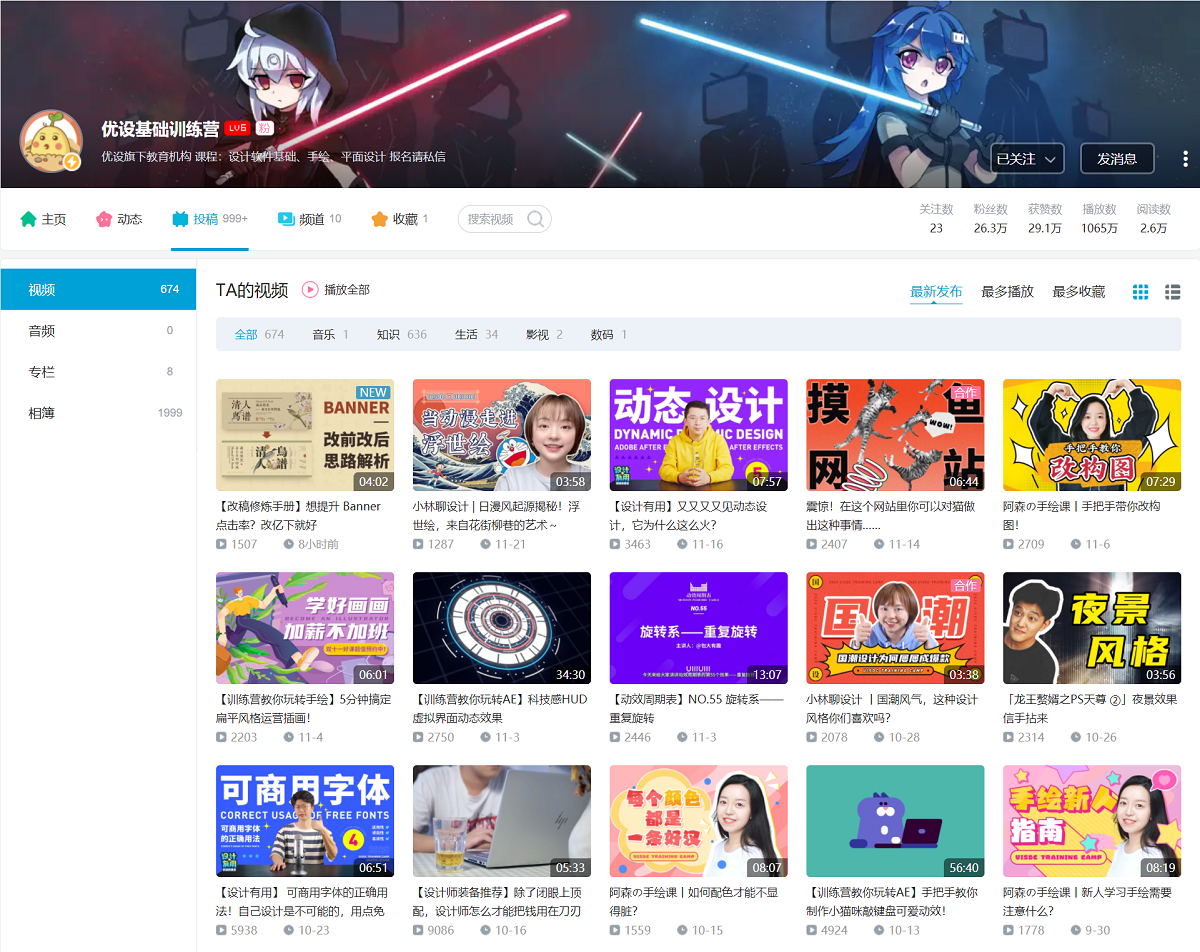This screenshot has height=952, width=1200.
Task: Switch to grid view layout
Action: pos(1140,292)
